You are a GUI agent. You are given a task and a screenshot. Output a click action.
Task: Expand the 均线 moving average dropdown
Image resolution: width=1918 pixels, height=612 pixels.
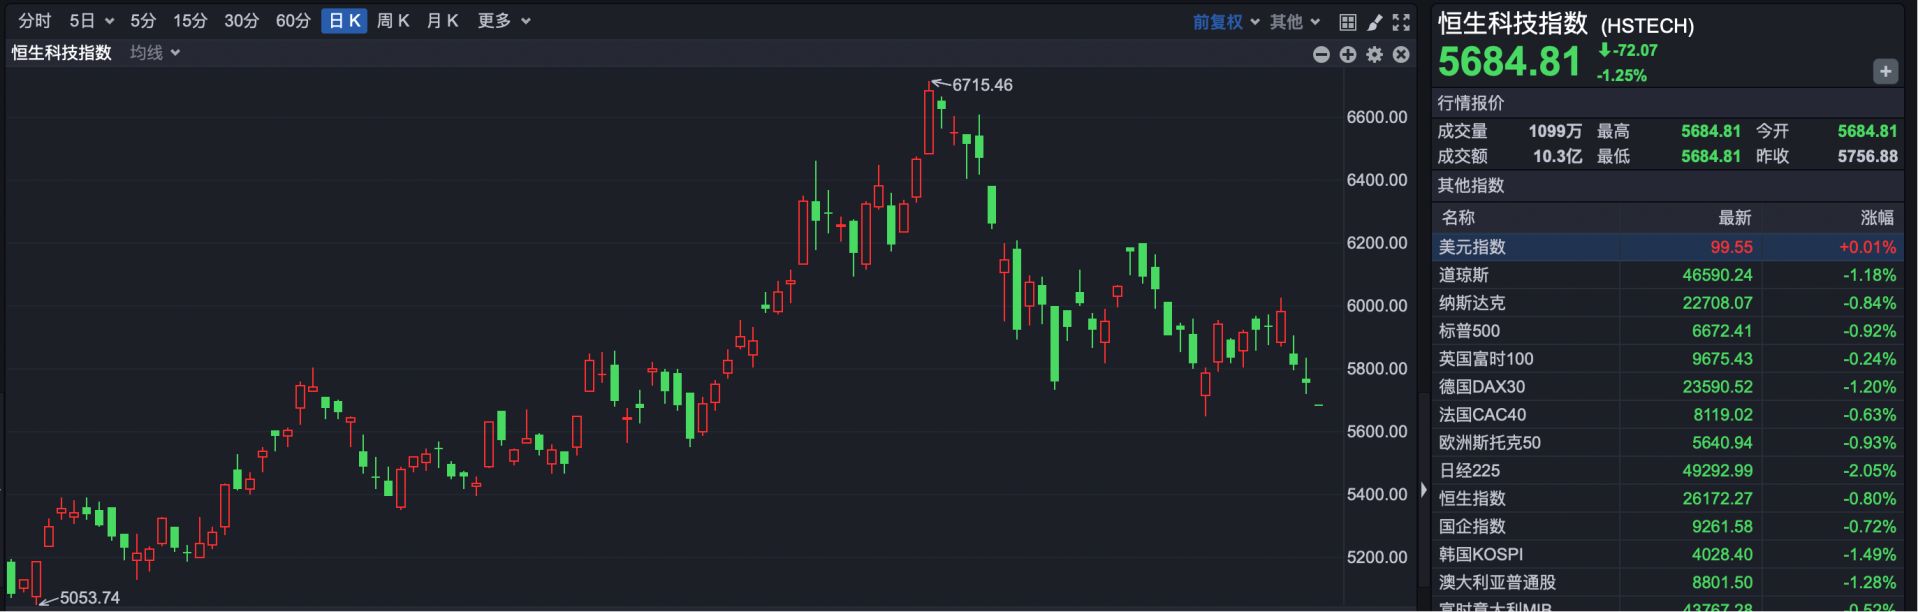(x=155, y=53)
